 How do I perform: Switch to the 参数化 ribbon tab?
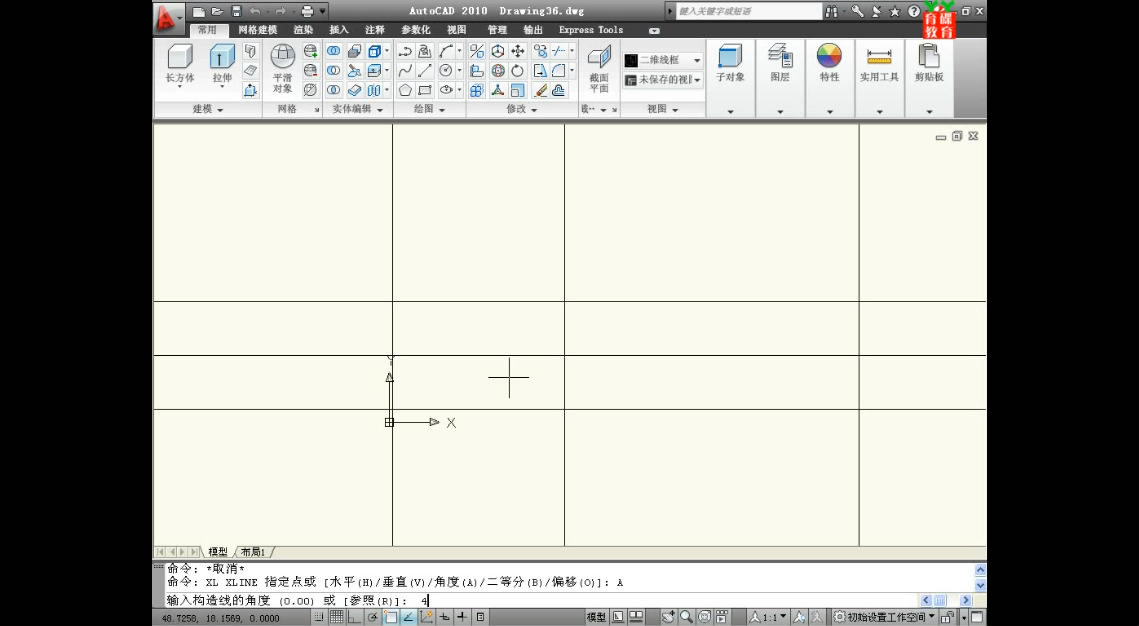(x=416, y=30)
